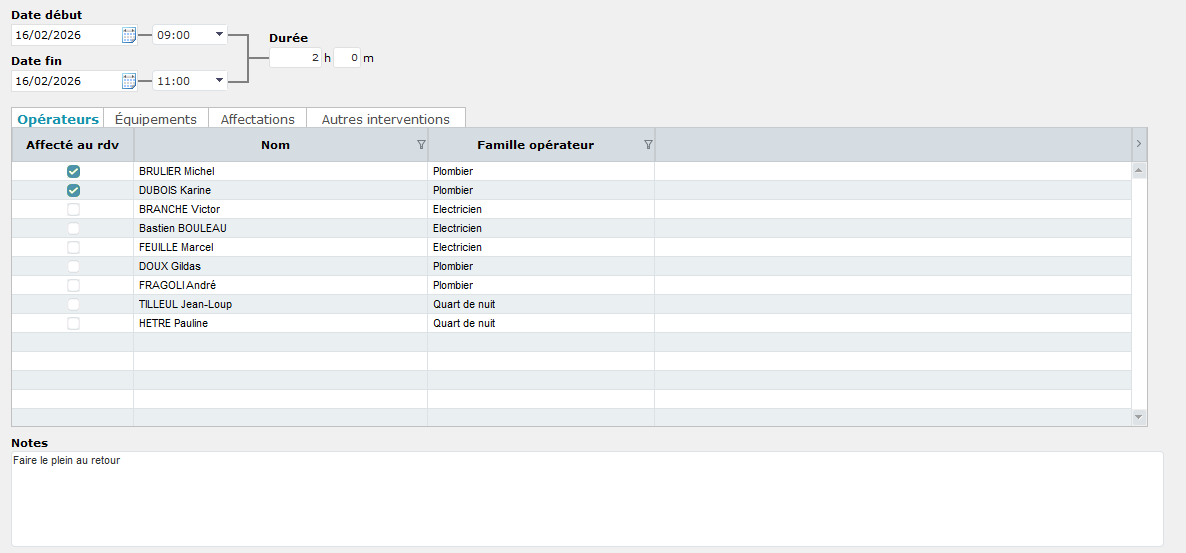
Task: Click the Opérateurs tab
Action: 58,119
